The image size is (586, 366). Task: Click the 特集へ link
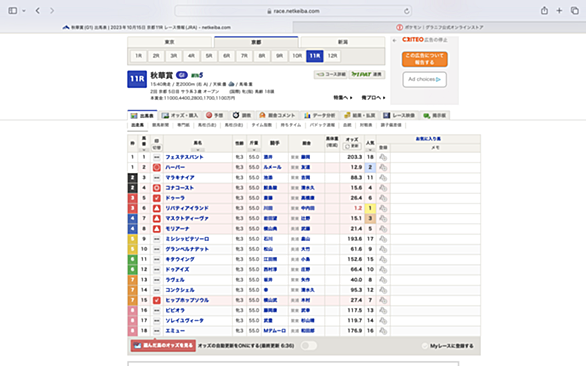click(343, 98)
